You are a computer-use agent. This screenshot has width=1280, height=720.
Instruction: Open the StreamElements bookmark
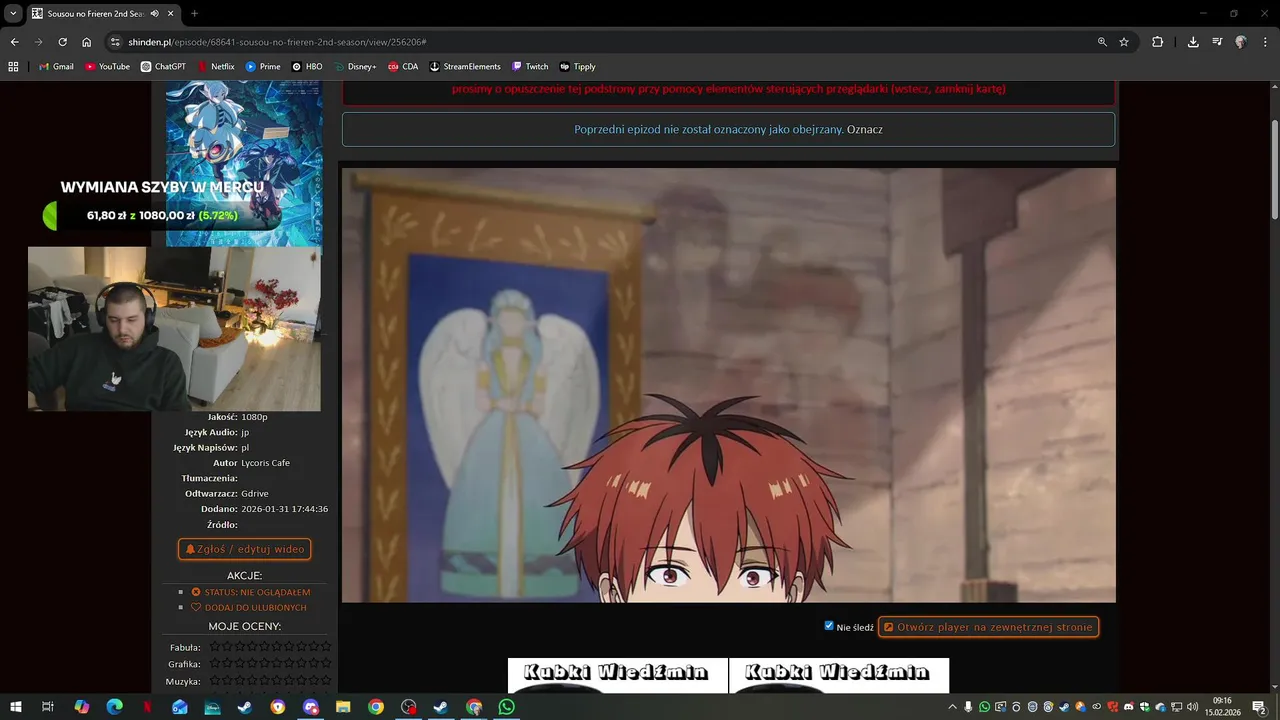[465, 66]
